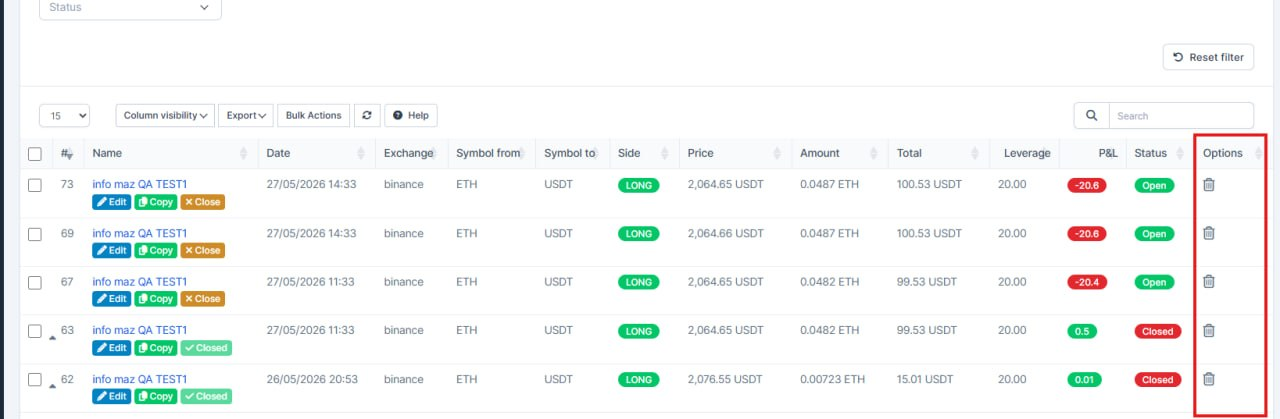Image resolution: width=1280 pixels, height=419 pixels.
Task: Click the Closed label on trade 62
Action: [x=205, y=396]
